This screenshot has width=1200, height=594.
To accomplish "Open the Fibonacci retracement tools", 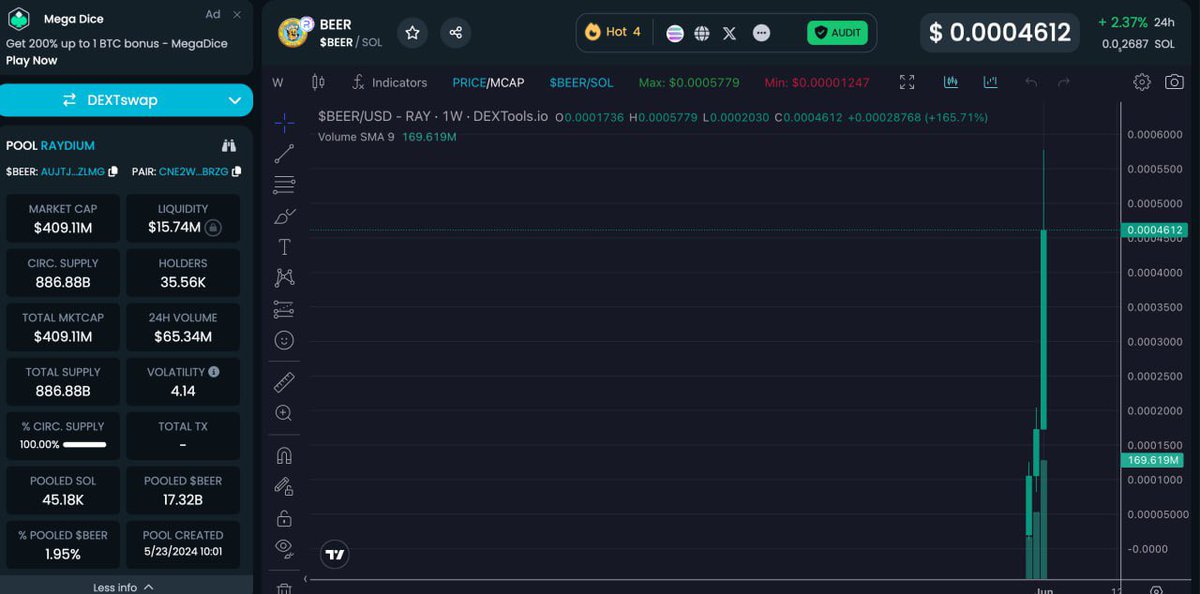I will [x=284, y=185].
